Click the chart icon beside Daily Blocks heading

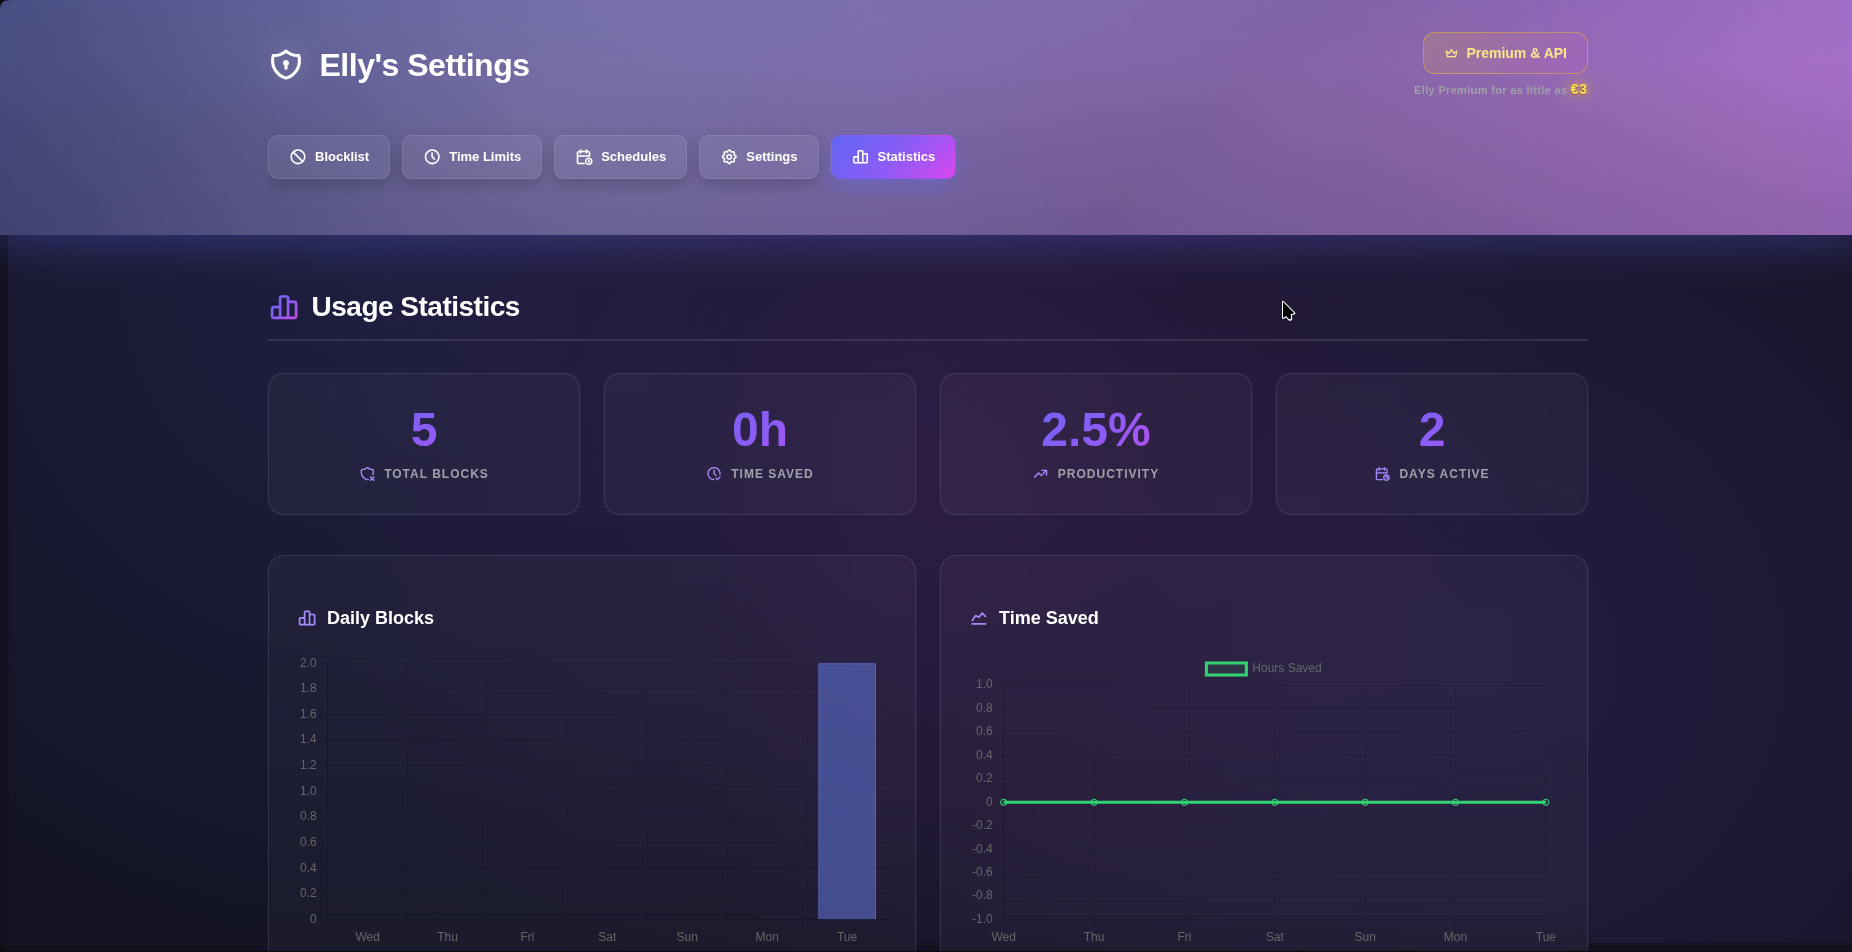click(307, 618)
